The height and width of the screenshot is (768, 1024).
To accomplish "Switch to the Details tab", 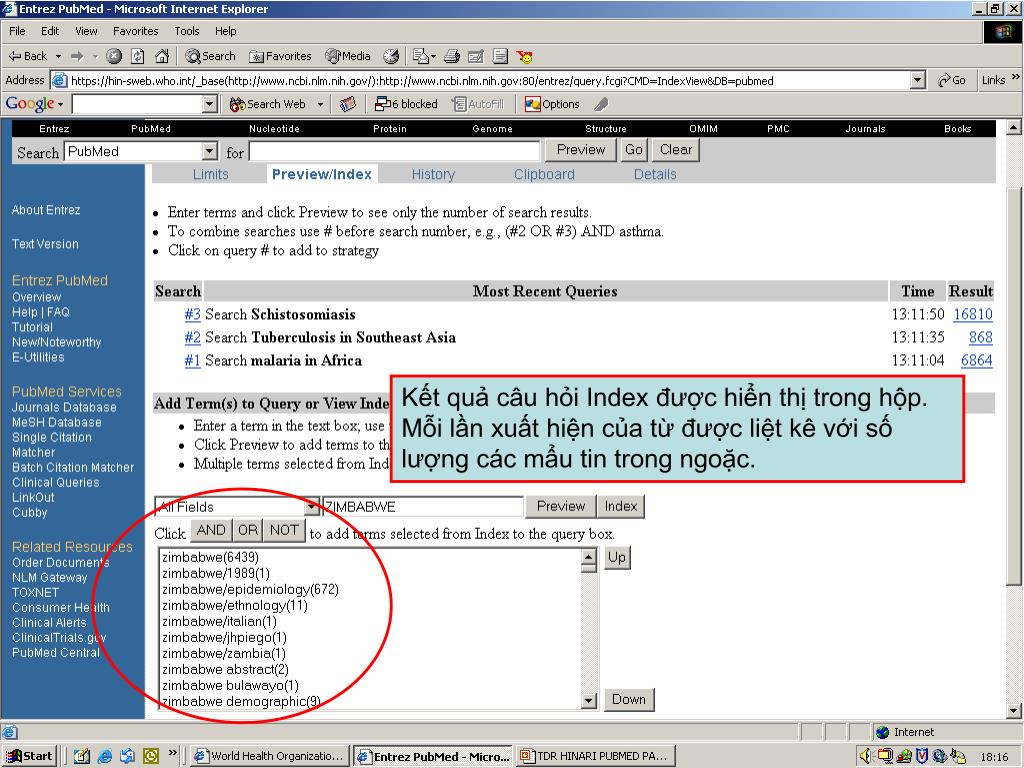I will click(x=655, y=174).
